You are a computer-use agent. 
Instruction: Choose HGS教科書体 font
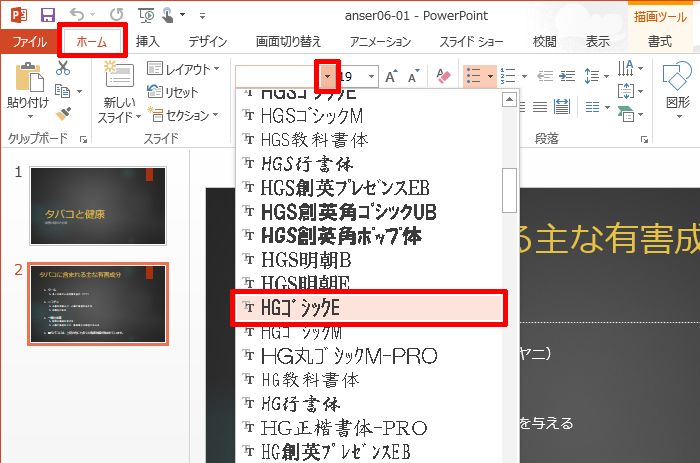(x=368, y=140)
